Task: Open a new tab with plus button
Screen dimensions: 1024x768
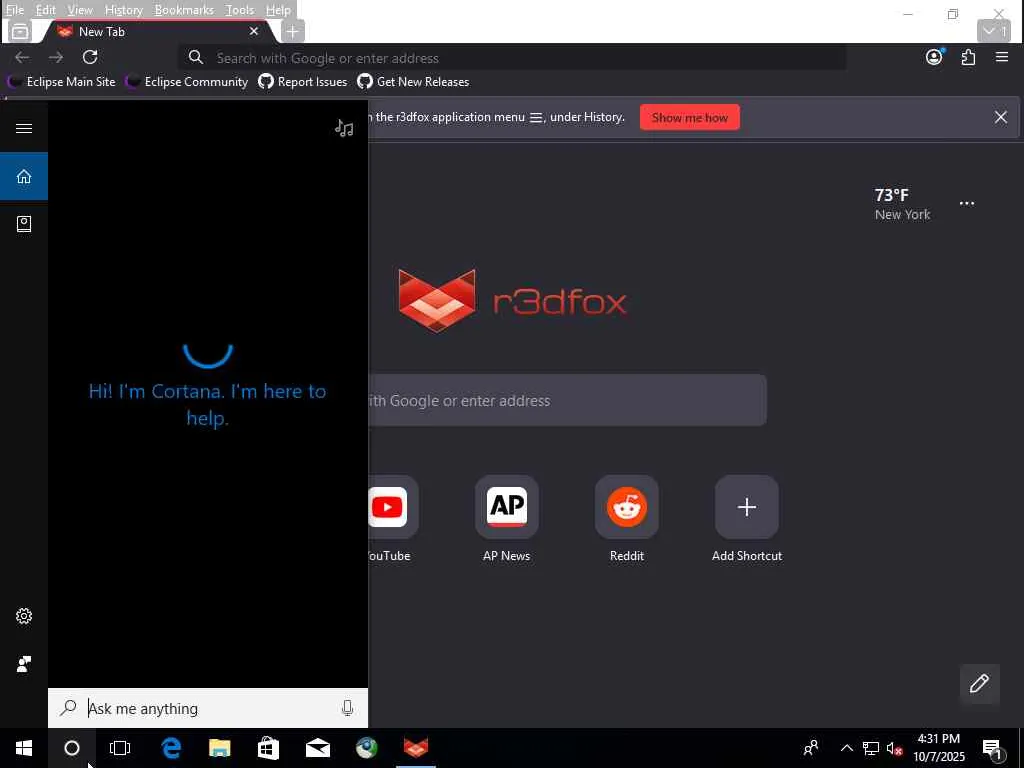Action: pos(292,31)
